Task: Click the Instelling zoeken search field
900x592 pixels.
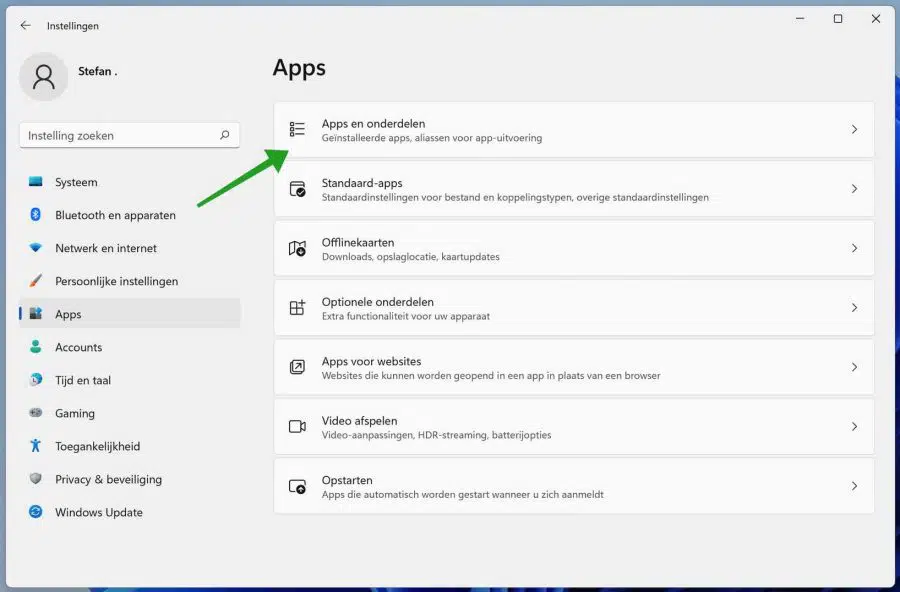Action: point(130,135)
